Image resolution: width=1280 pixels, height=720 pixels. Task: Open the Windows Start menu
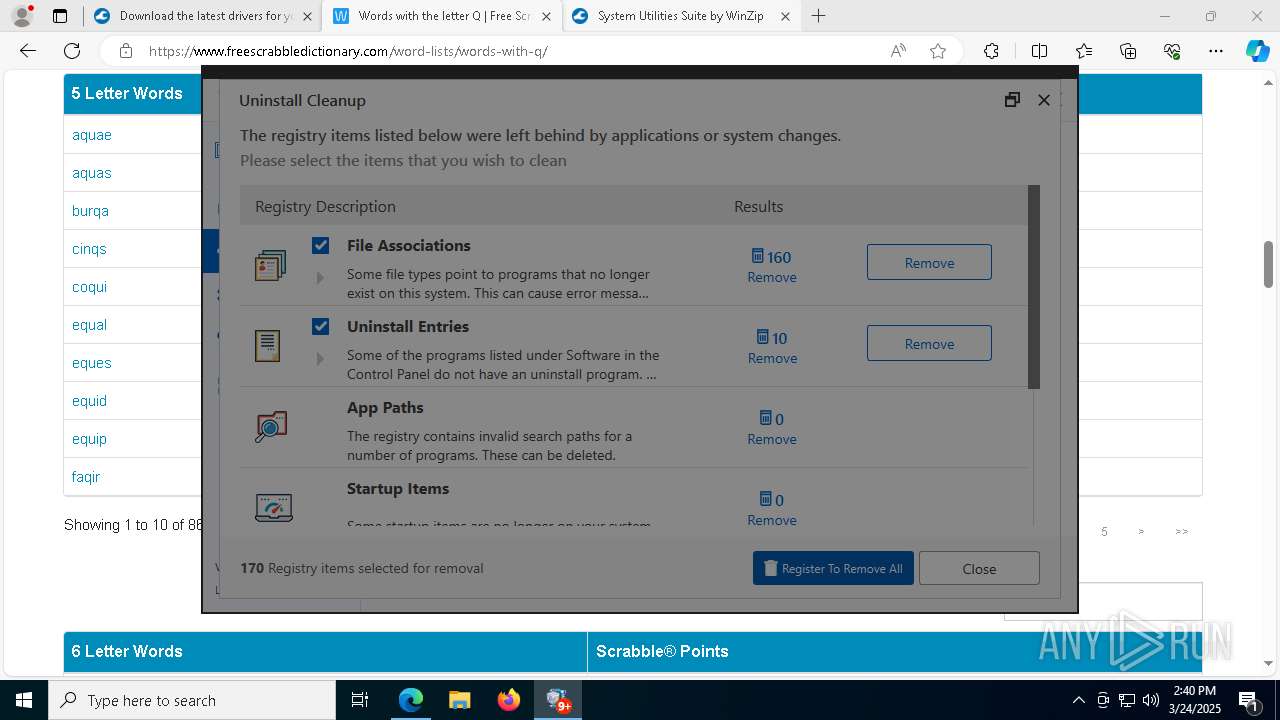(24, 700)
